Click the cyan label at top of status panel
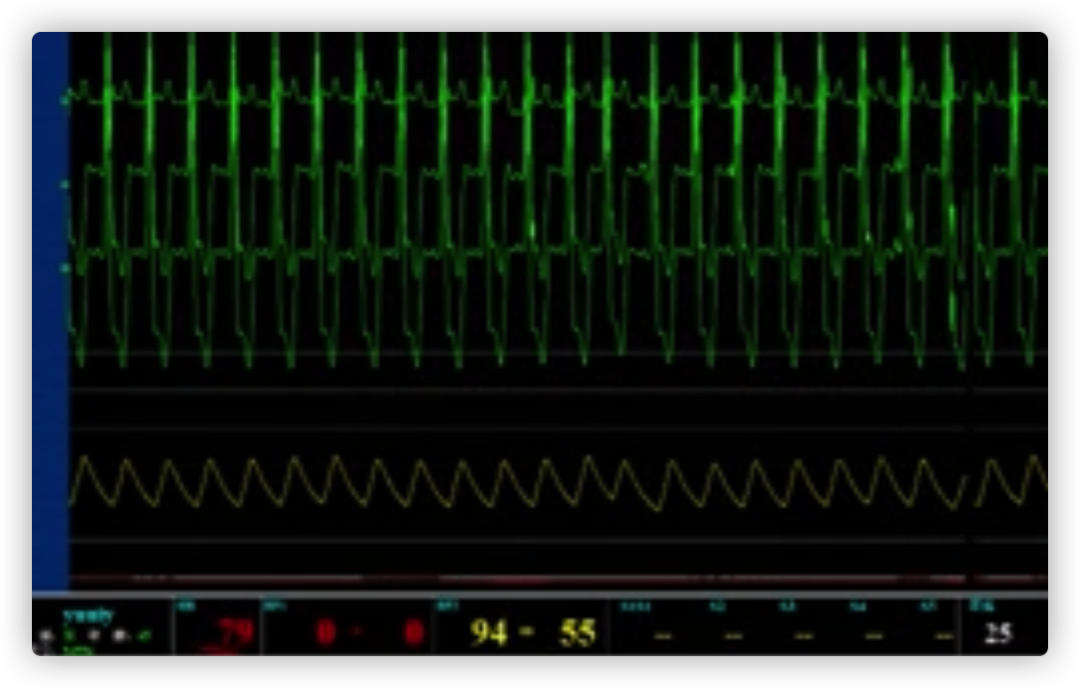This screenshot has width=1080, height=688. point(88,615)
